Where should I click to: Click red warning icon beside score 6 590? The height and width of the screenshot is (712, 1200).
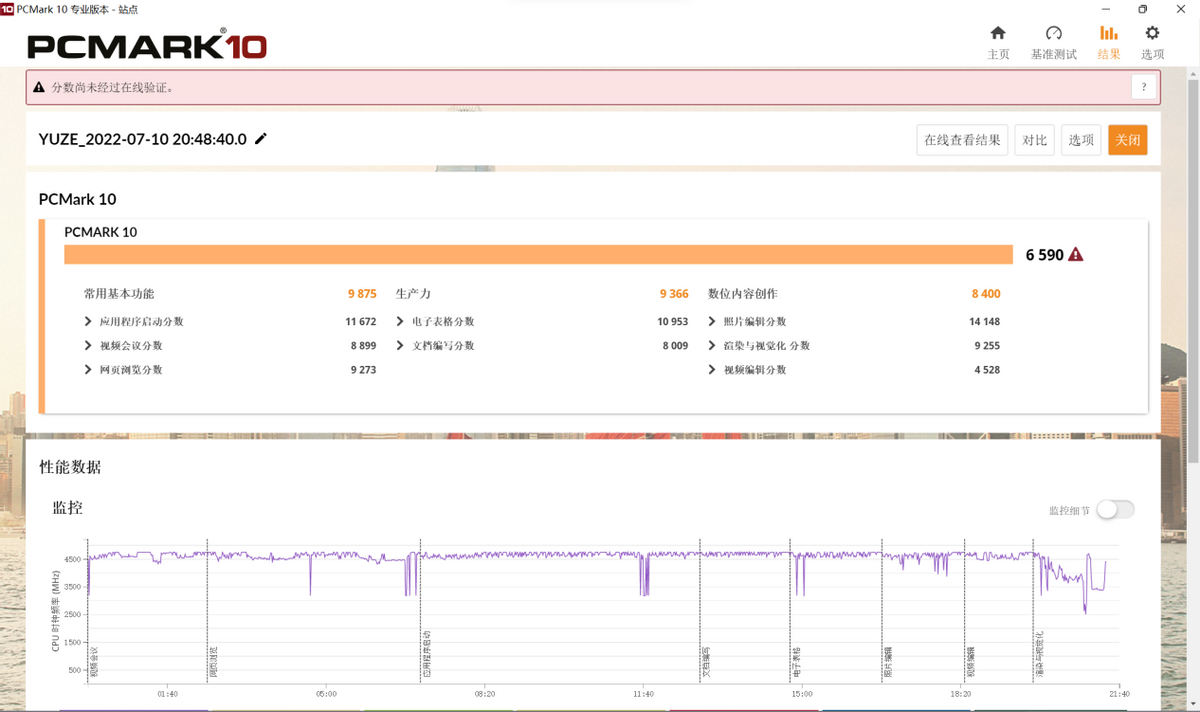coord(1076,255)
